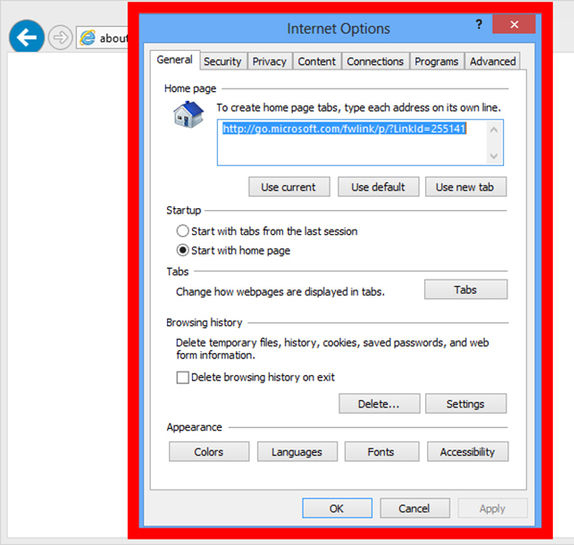Click the Use default button
574x545 pixels.
point(378,187)
